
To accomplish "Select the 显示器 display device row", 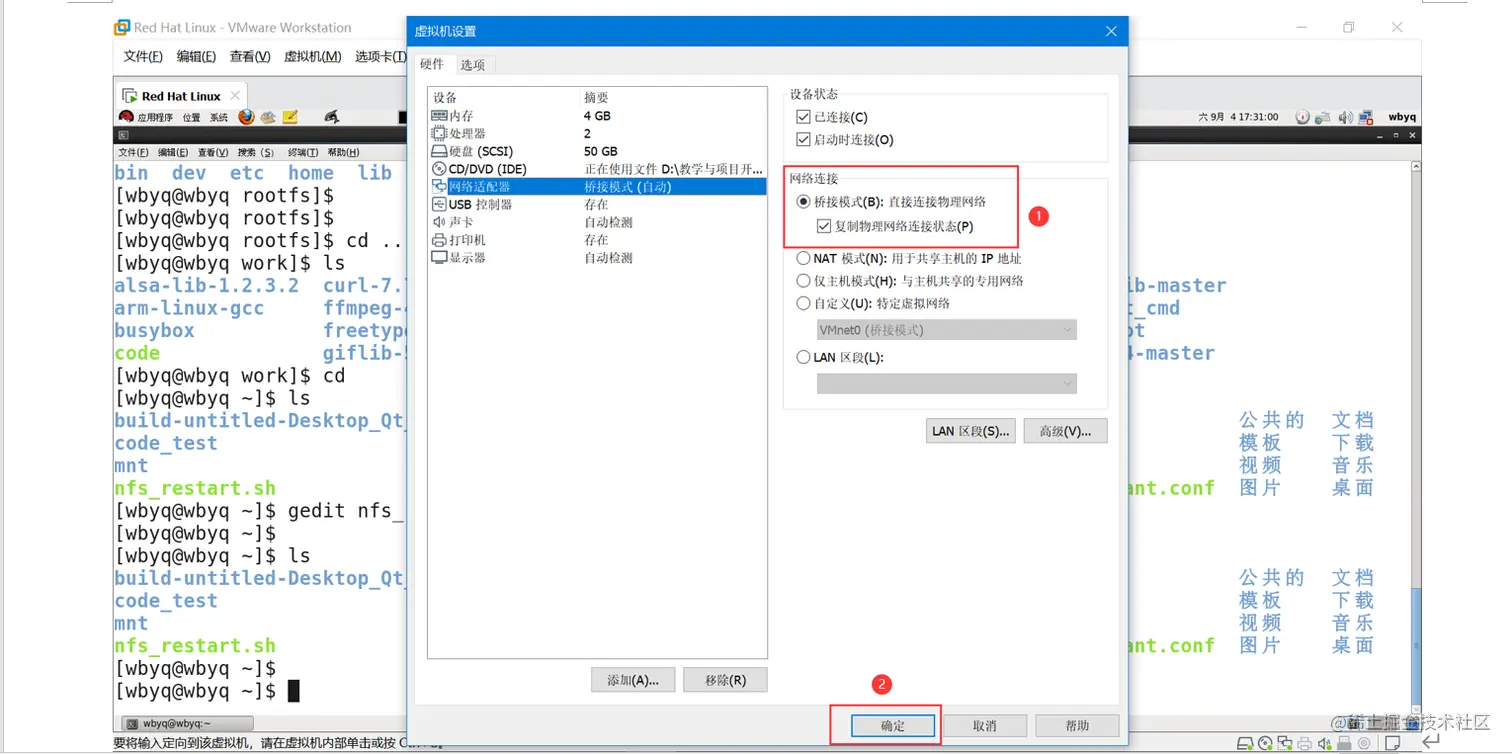I will point(597,258).
